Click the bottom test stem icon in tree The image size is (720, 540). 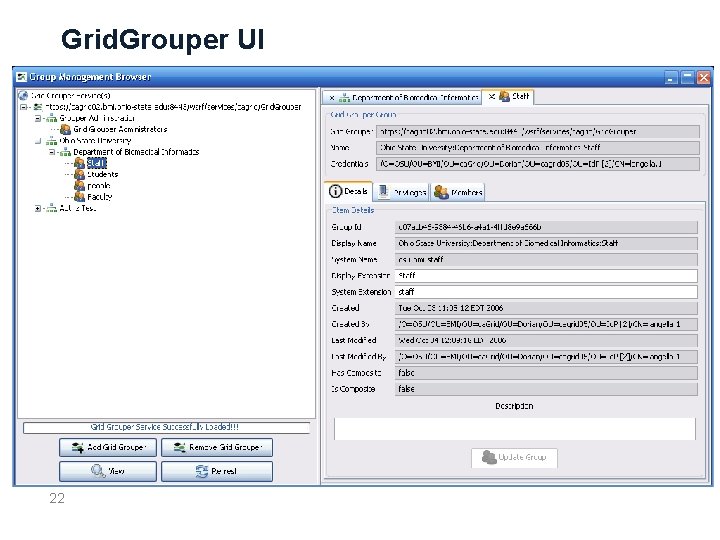click(x=51, y=208)
